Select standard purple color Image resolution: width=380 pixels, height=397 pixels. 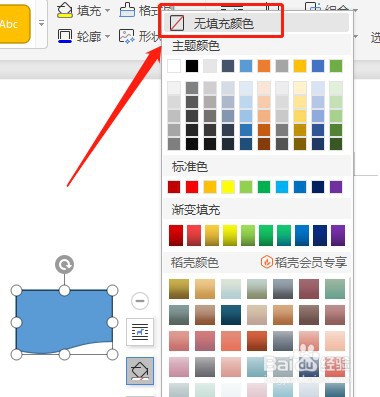coord(336,187)
